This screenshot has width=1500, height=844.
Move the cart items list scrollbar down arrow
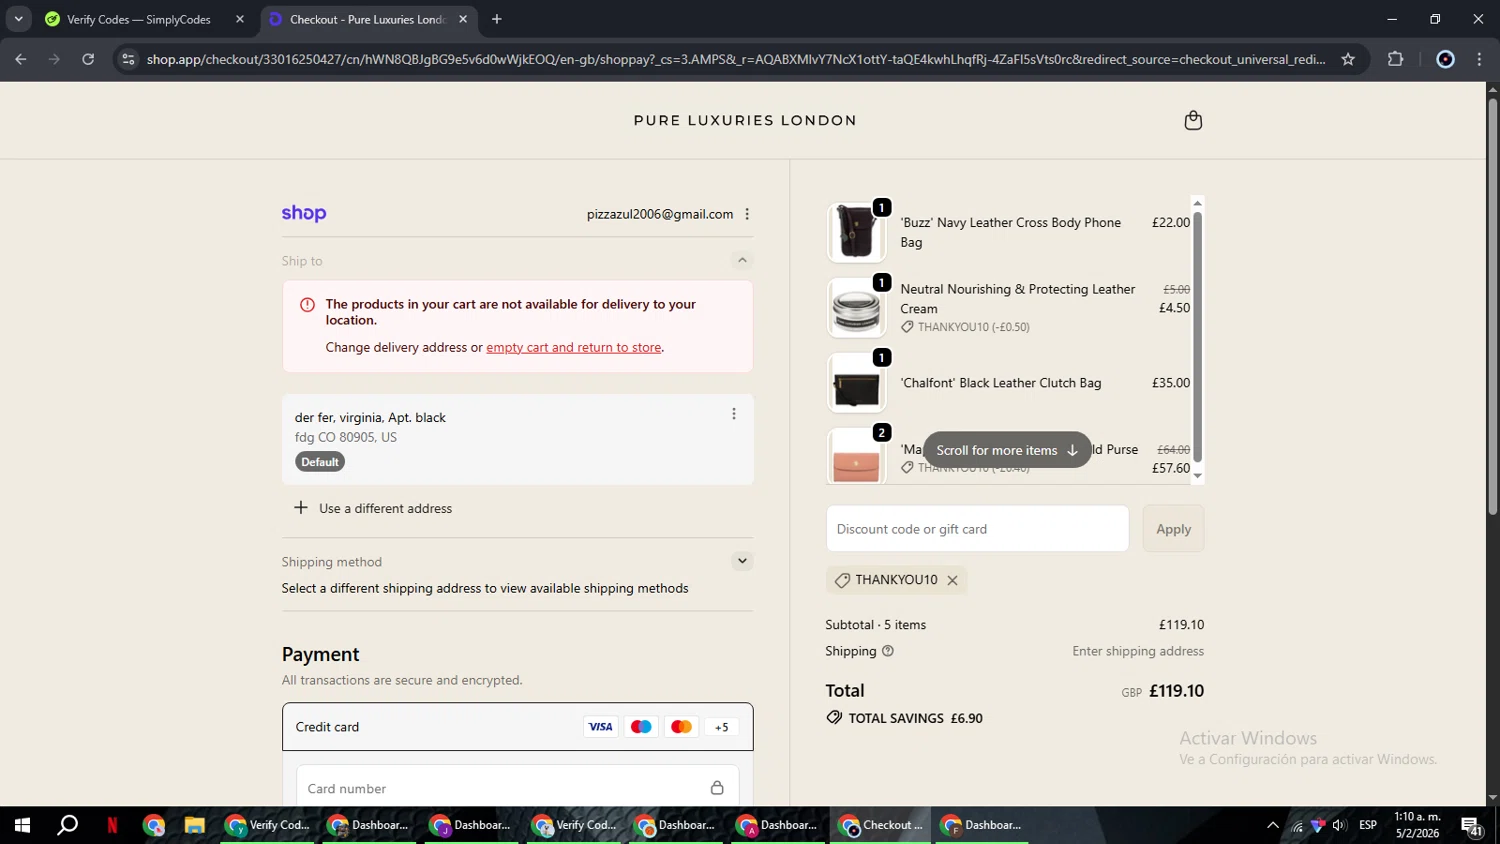point(1197,476)
